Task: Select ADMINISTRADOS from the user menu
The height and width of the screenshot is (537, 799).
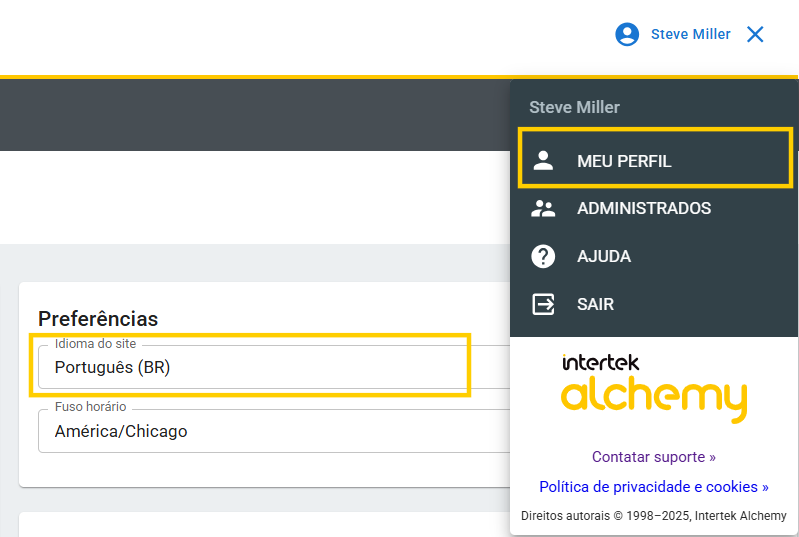Action: 643,209
